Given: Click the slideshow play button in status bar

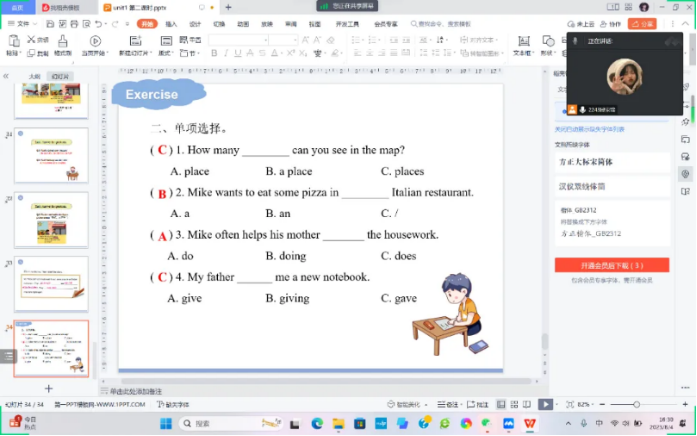Looking at the screenshot, I should [545, 404].
